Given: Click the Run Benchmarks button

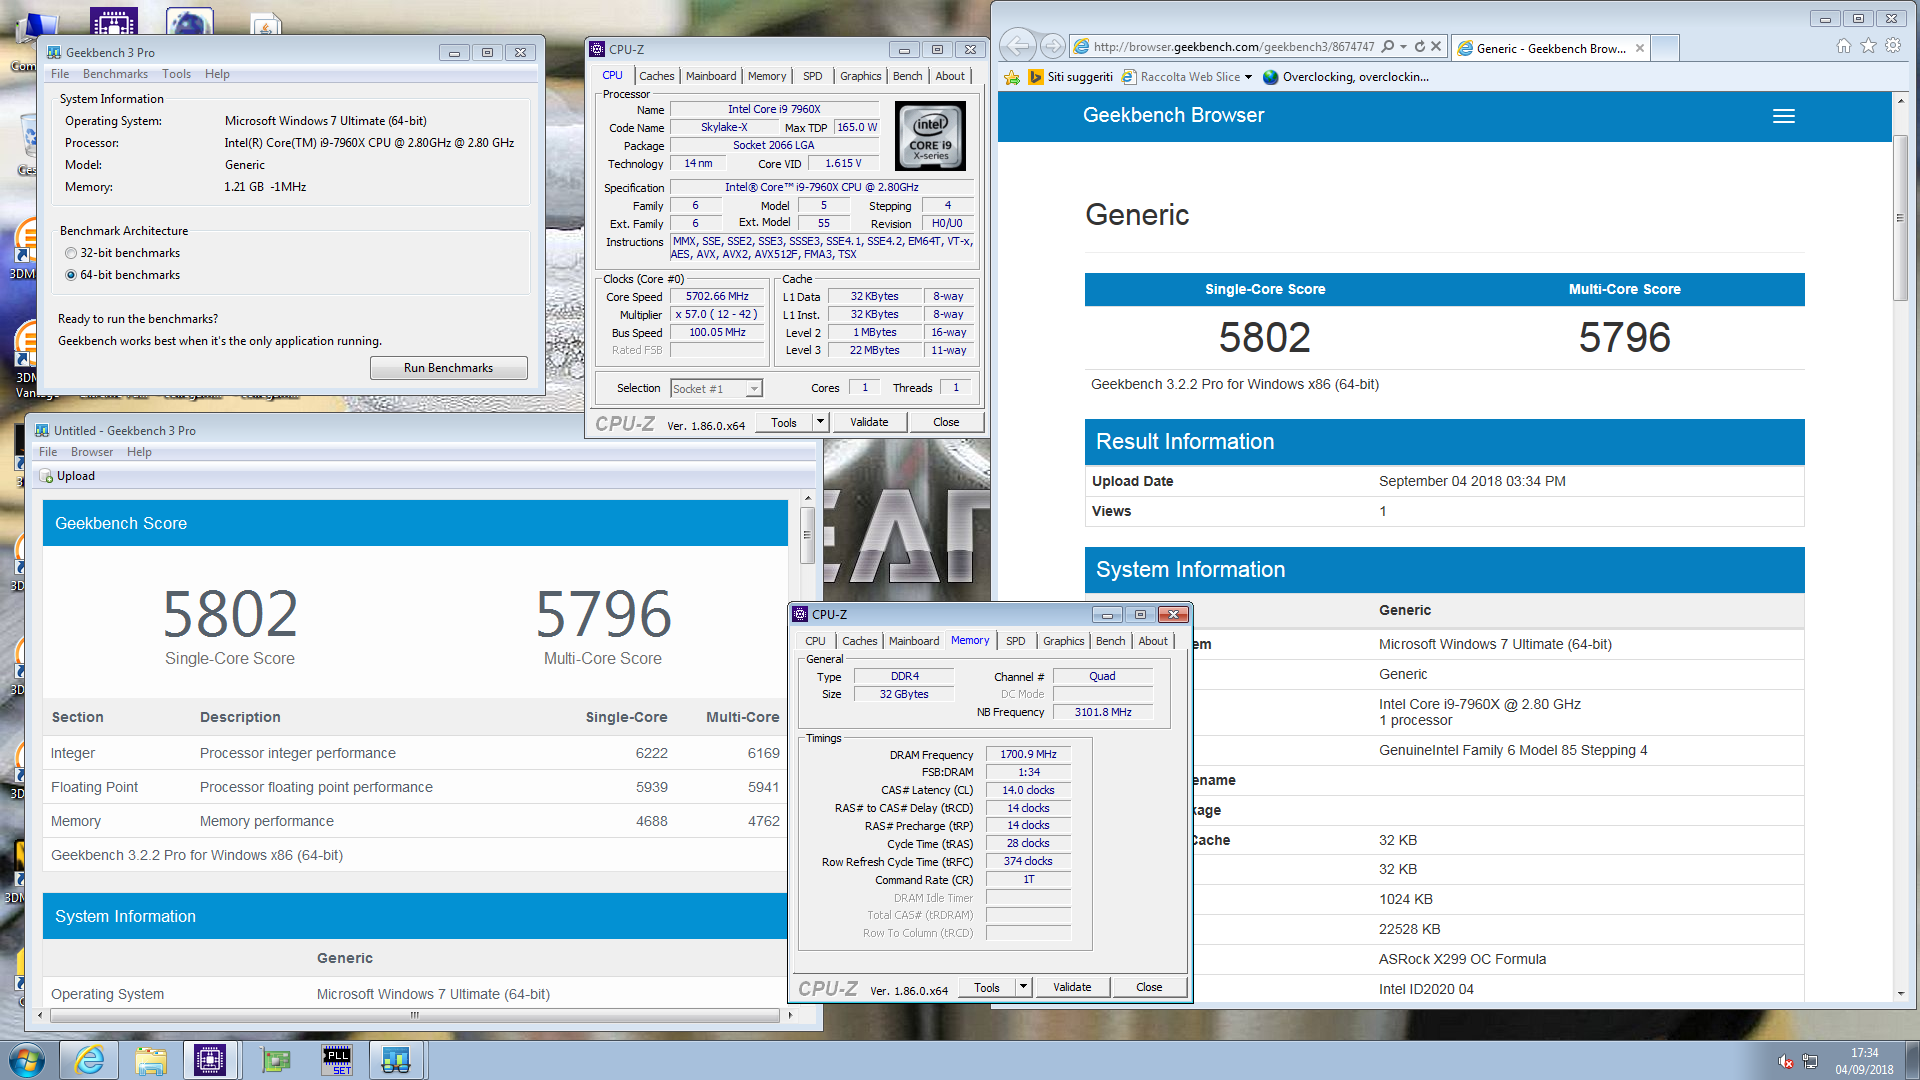Looking at the screenshot, I should [x=448, y=368].
